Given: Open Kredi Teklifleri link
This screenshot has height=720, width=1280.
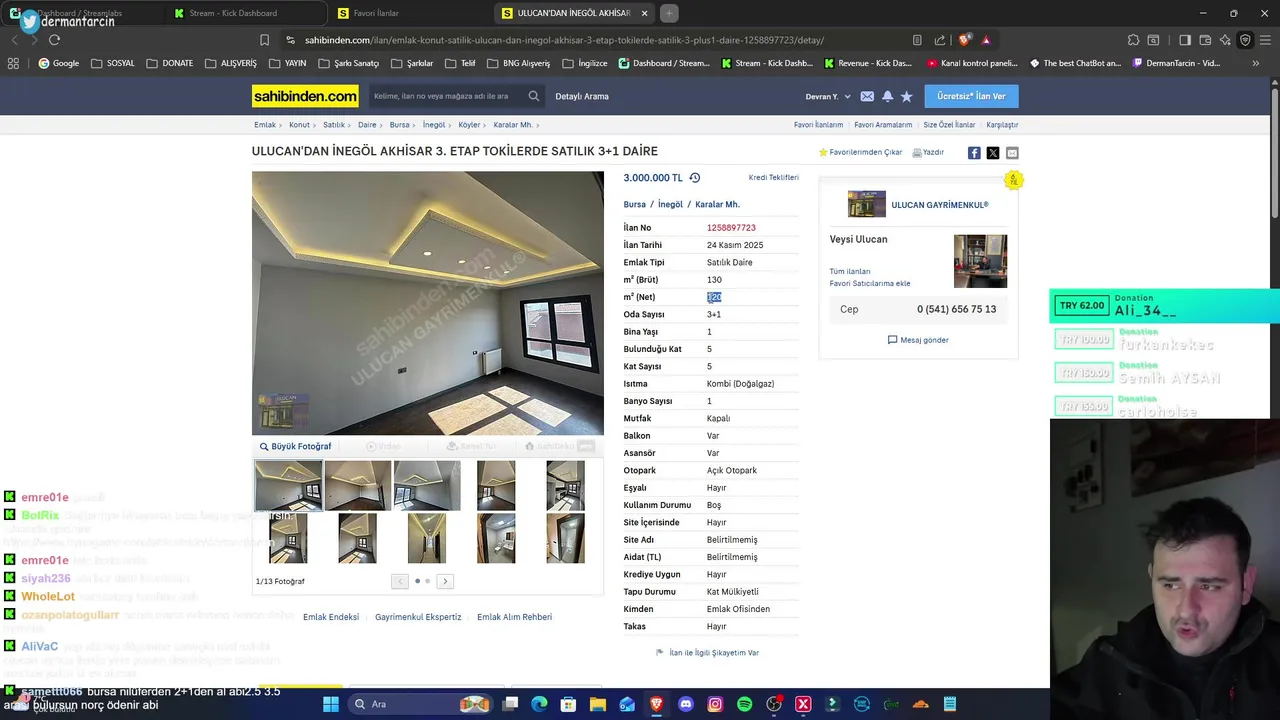Looking at the screenshot, I should (774, 177).
